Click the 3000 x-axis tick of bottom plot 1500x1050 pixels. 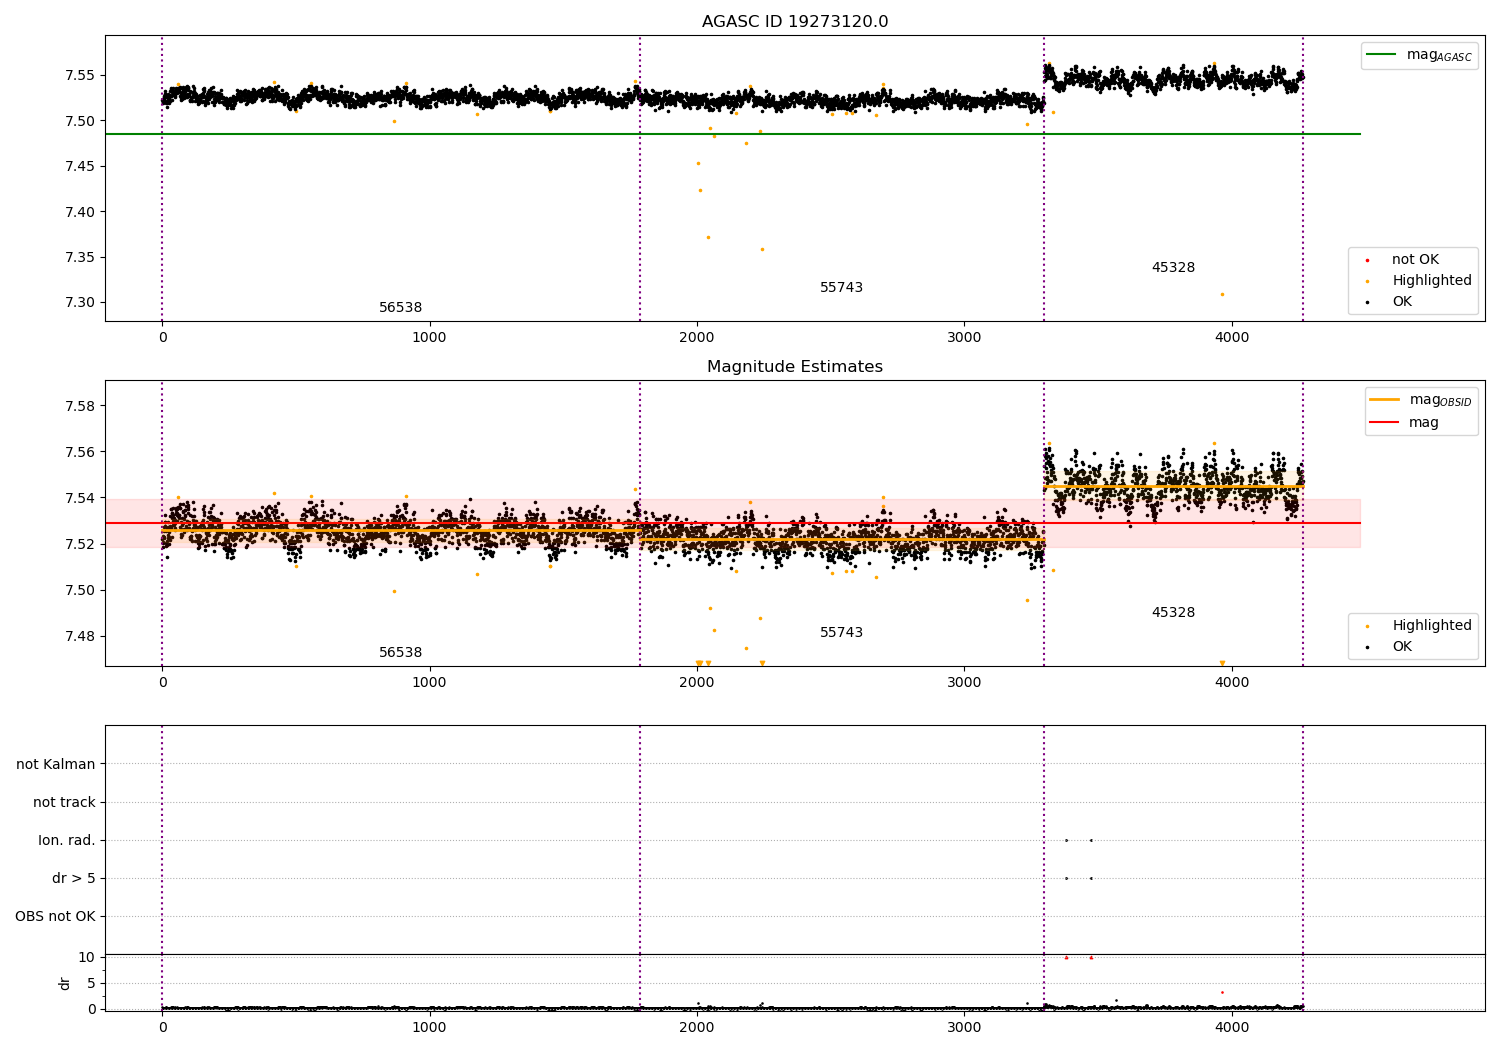point(964,1027)
